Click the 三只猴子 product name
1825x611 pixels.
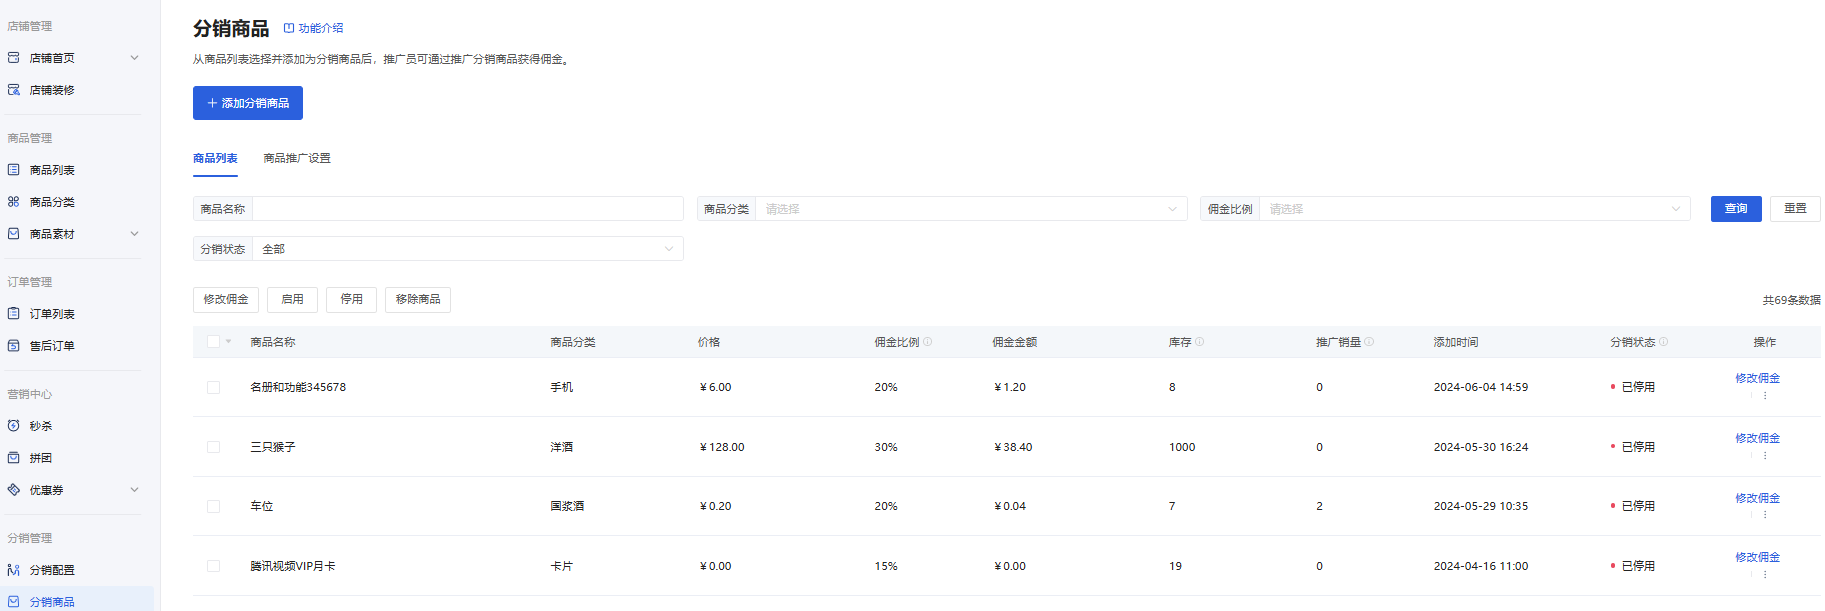[x=272, y=447]
